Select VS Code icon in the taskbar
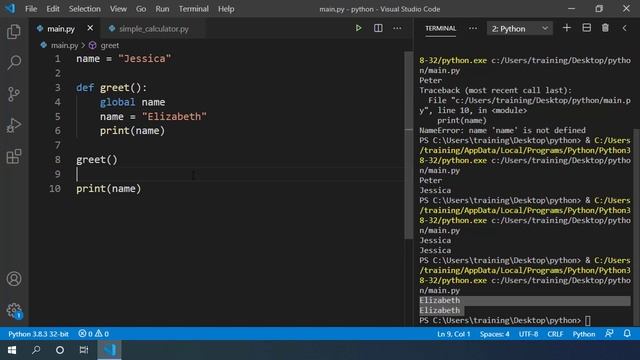 point(109,350)
